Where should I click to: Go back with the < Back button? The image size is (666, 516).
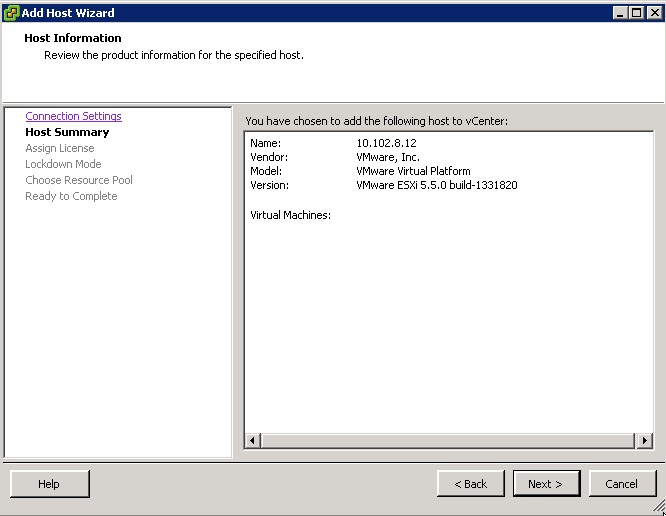470,484
